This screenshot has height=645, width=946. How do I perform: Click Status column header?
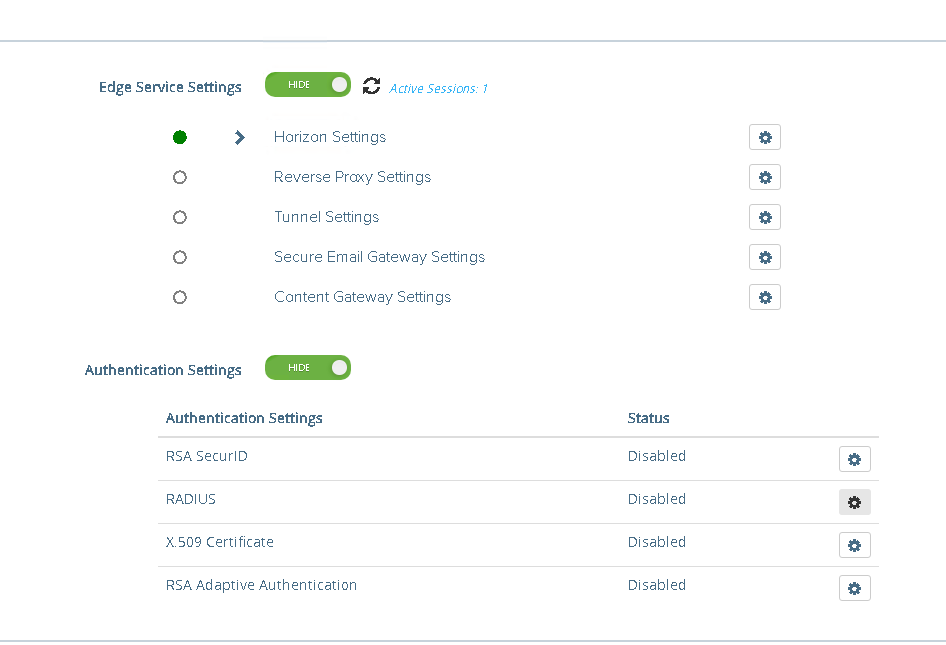coord(648,418)
